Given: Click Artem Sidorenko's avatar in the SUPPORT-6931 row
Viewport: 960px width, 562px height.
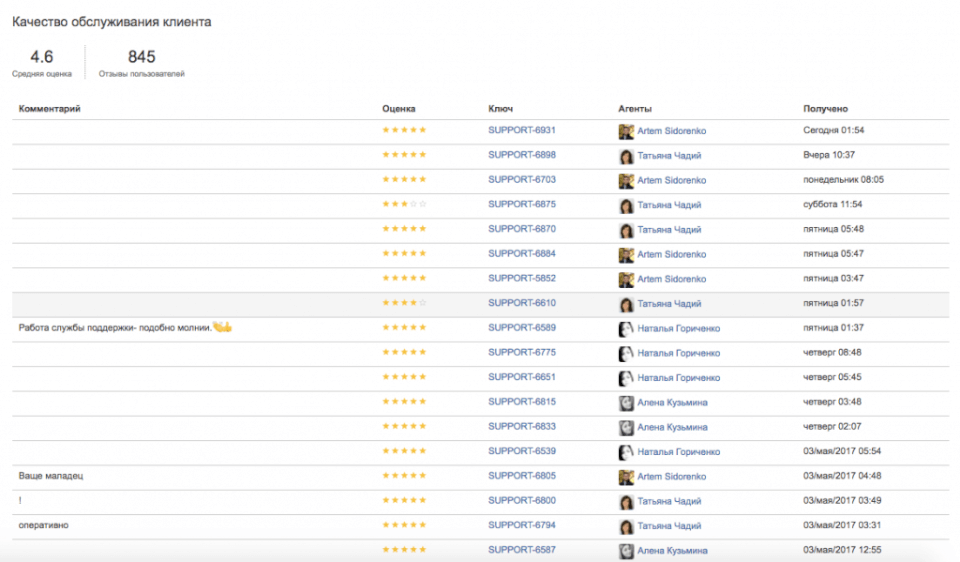Looking at the screenshot, I should (626, 131).
